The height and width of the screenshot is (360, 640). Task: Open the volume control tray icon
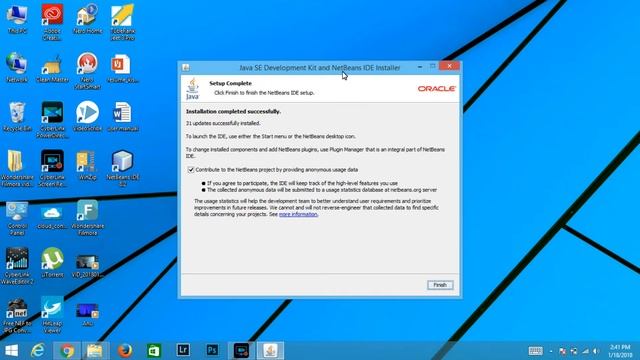click(x=596, y=351)
